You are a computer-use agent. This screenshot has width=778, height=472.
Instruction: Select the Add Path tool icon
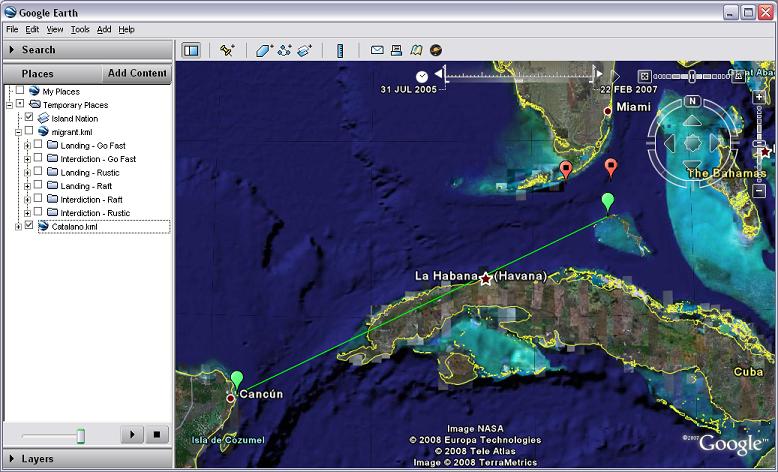click(285, 50)
